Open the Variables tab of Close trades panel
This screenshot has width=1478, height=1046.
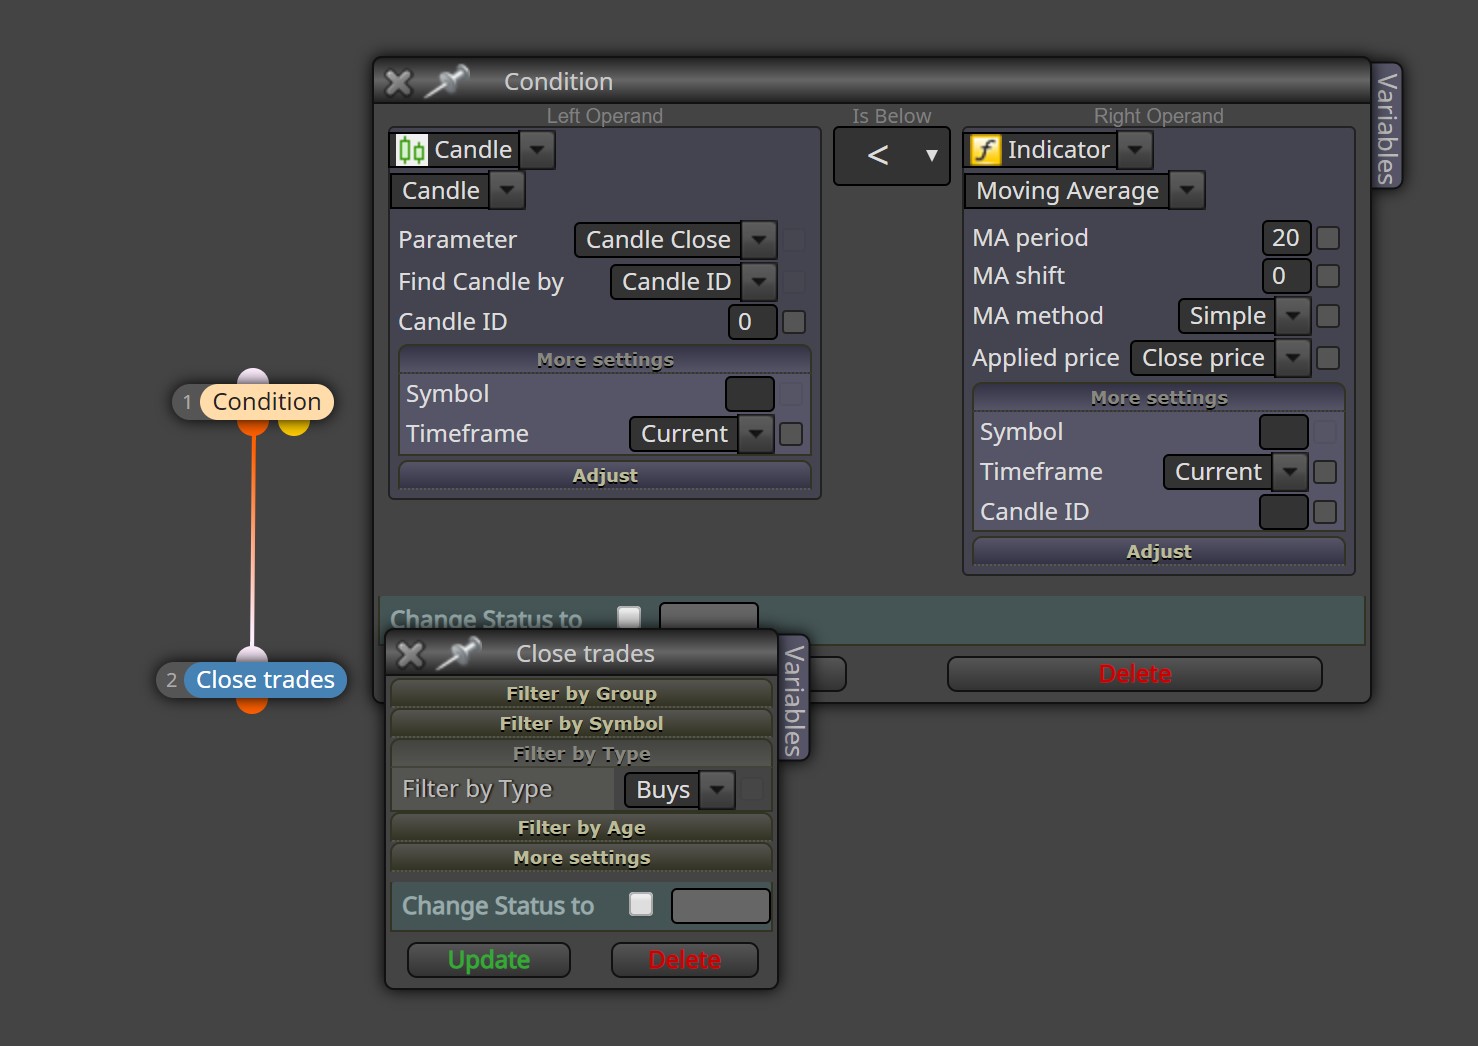point(793,698)
